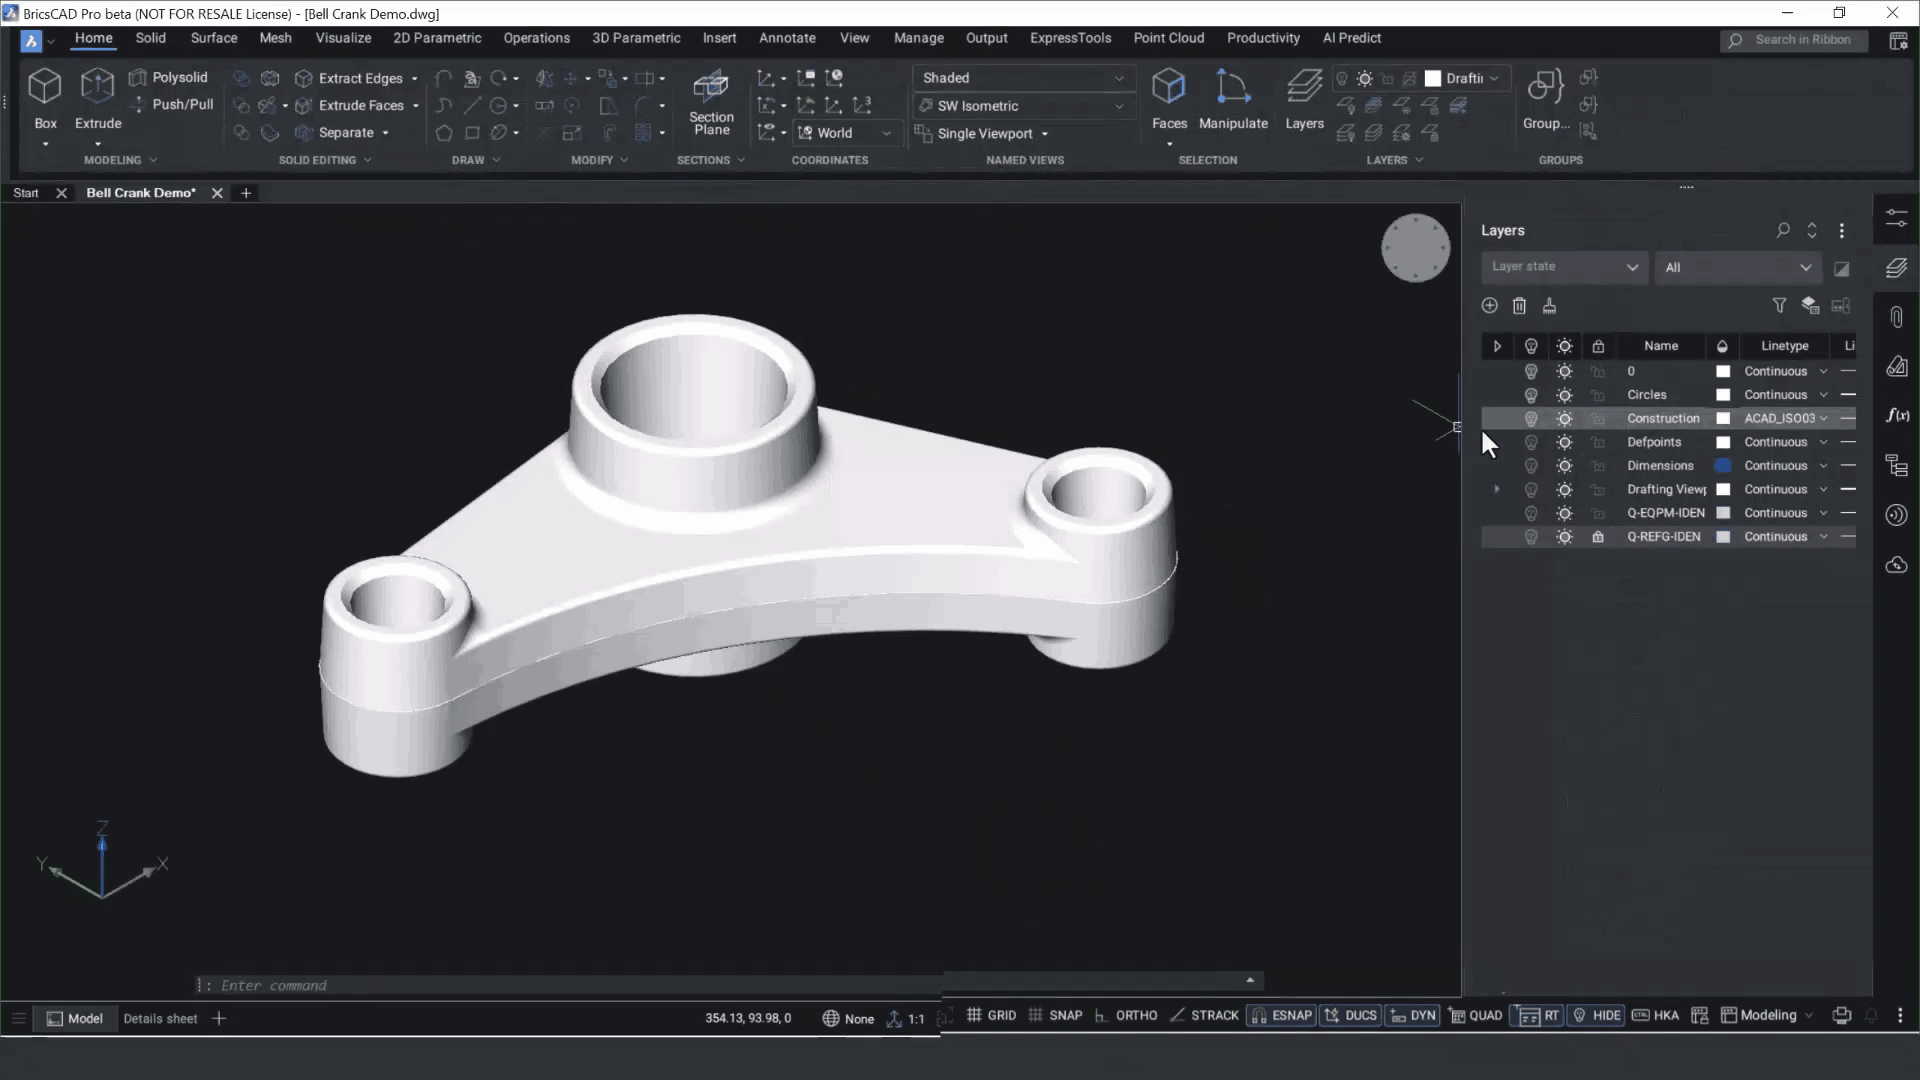
Task: Unlock the Q-REFG-IDEN layer padlock
Action: coord(1597,537)
